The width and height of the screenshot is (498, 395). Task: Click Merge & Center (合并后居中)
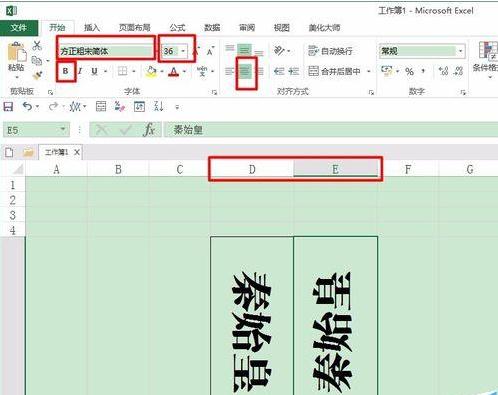[x=334, y=71]
